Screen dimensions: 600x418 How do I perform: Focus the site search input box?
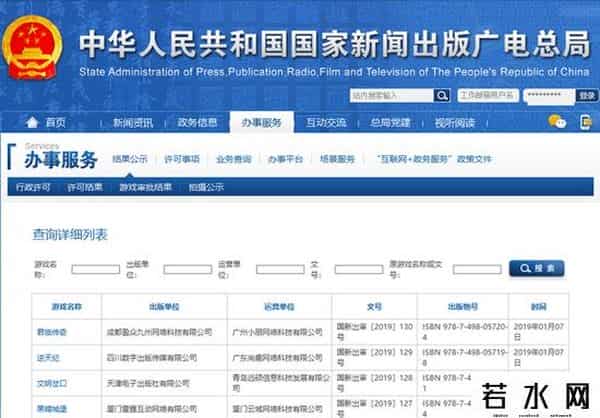(x=391, y=95)
